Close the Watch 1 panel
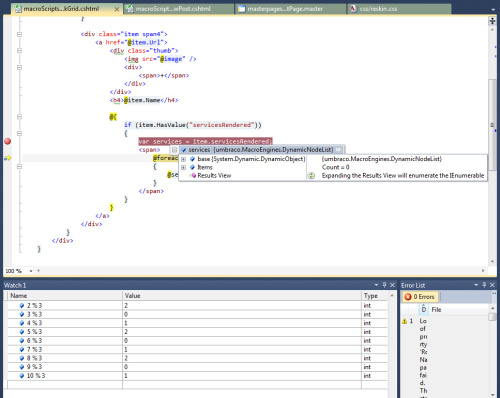The height and width of the screenshot is (398, 500). point(392,285)
